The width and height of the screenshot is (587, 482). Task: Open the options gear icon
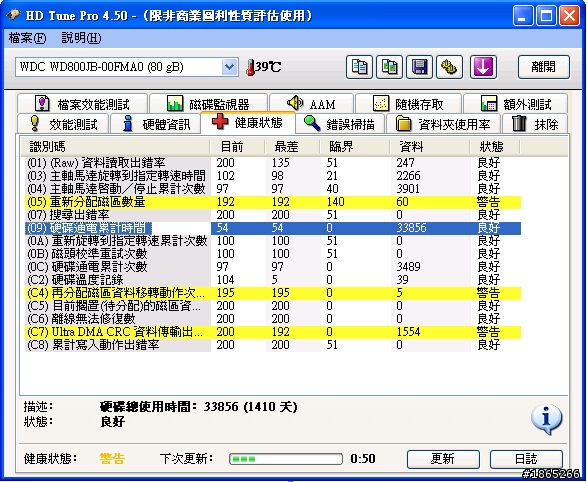[449, 67]
